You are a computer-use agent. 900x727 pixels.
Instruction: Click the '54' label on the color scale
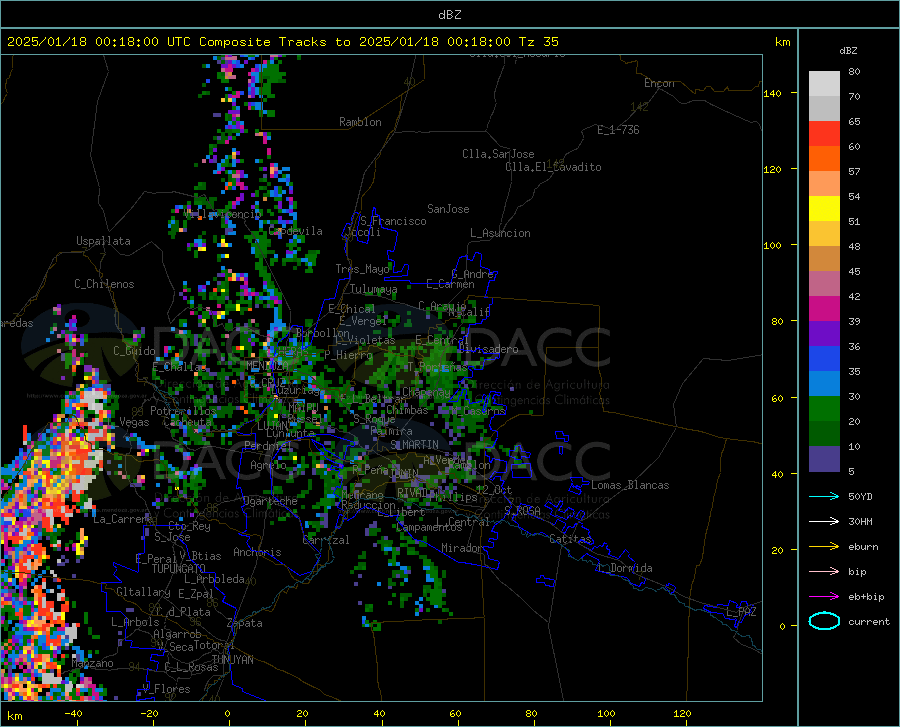click(x=854, y=197)
